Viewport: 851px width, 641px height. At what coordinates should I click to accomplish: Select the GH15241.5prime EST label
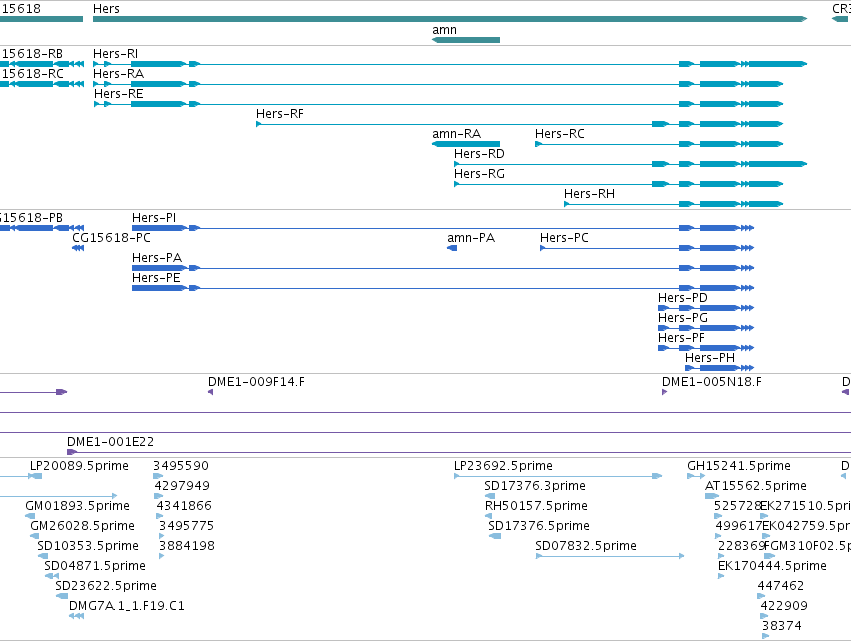click(739, 466)
